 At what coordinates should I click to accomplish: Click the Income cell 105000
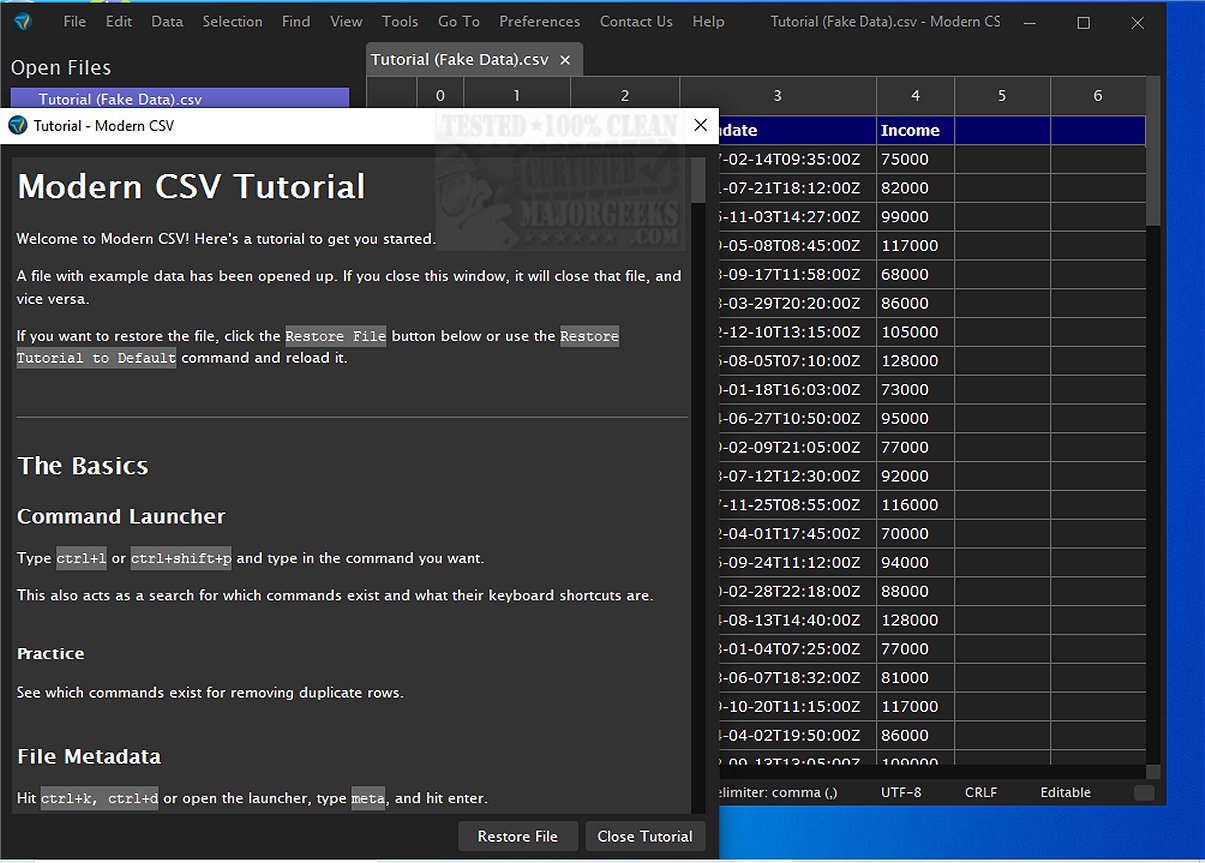915,332
